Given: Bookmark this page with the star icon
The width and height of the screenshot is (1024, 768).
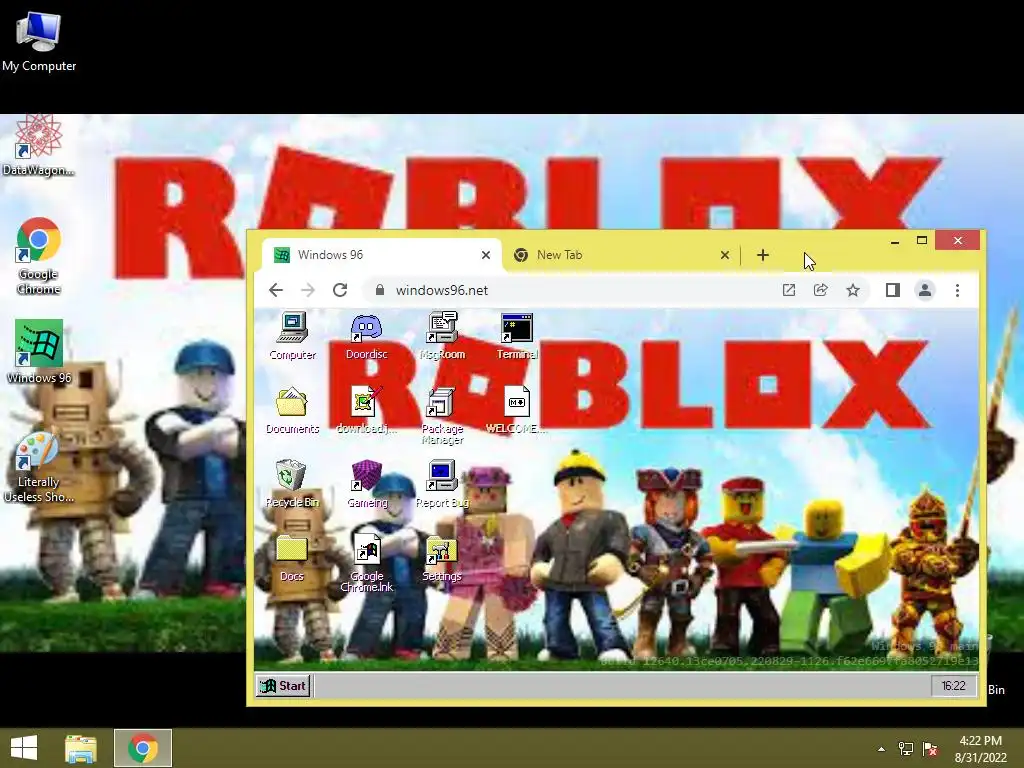Looking at the screenshot, I should pos(853,290).
